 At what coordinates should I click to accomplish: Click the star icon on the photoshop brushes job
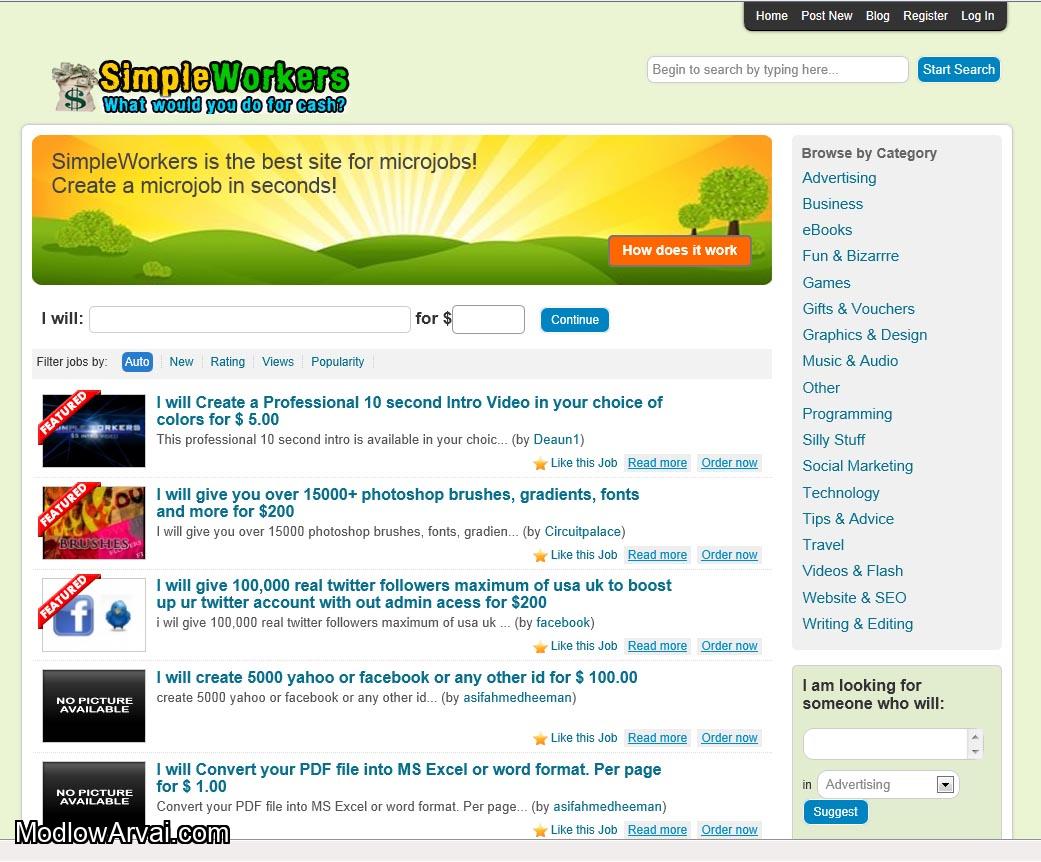tap(540, 556)
